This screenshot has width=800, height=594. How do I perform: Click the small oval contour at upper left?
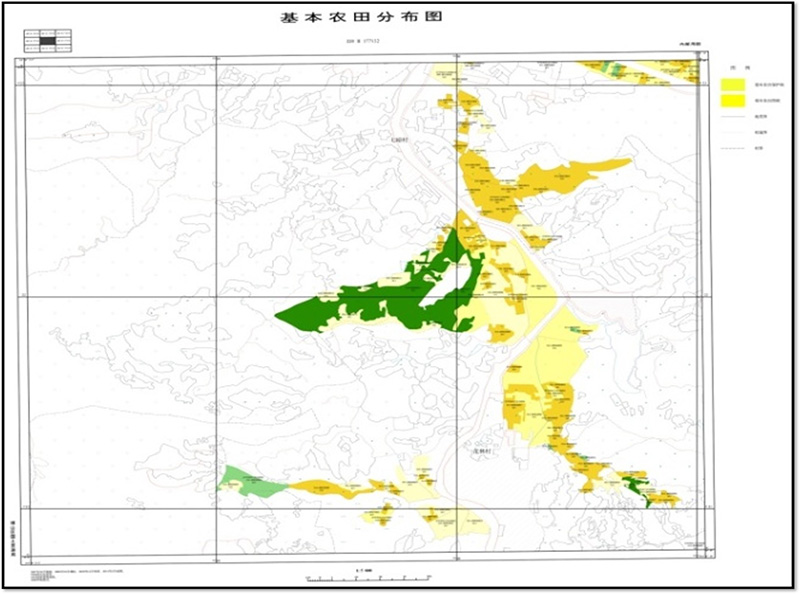coord(90,130)
